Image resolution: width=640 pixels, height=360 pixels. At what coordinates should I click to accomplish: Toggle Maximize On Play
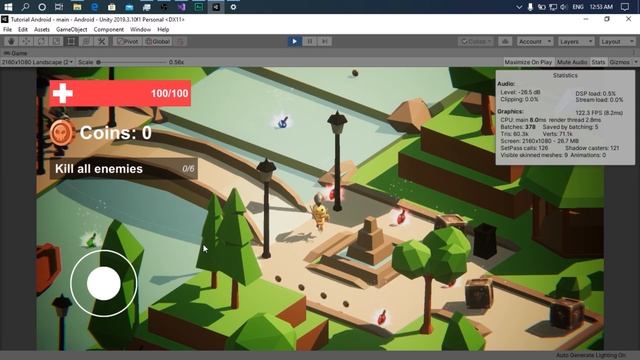[x=528, y=62]
